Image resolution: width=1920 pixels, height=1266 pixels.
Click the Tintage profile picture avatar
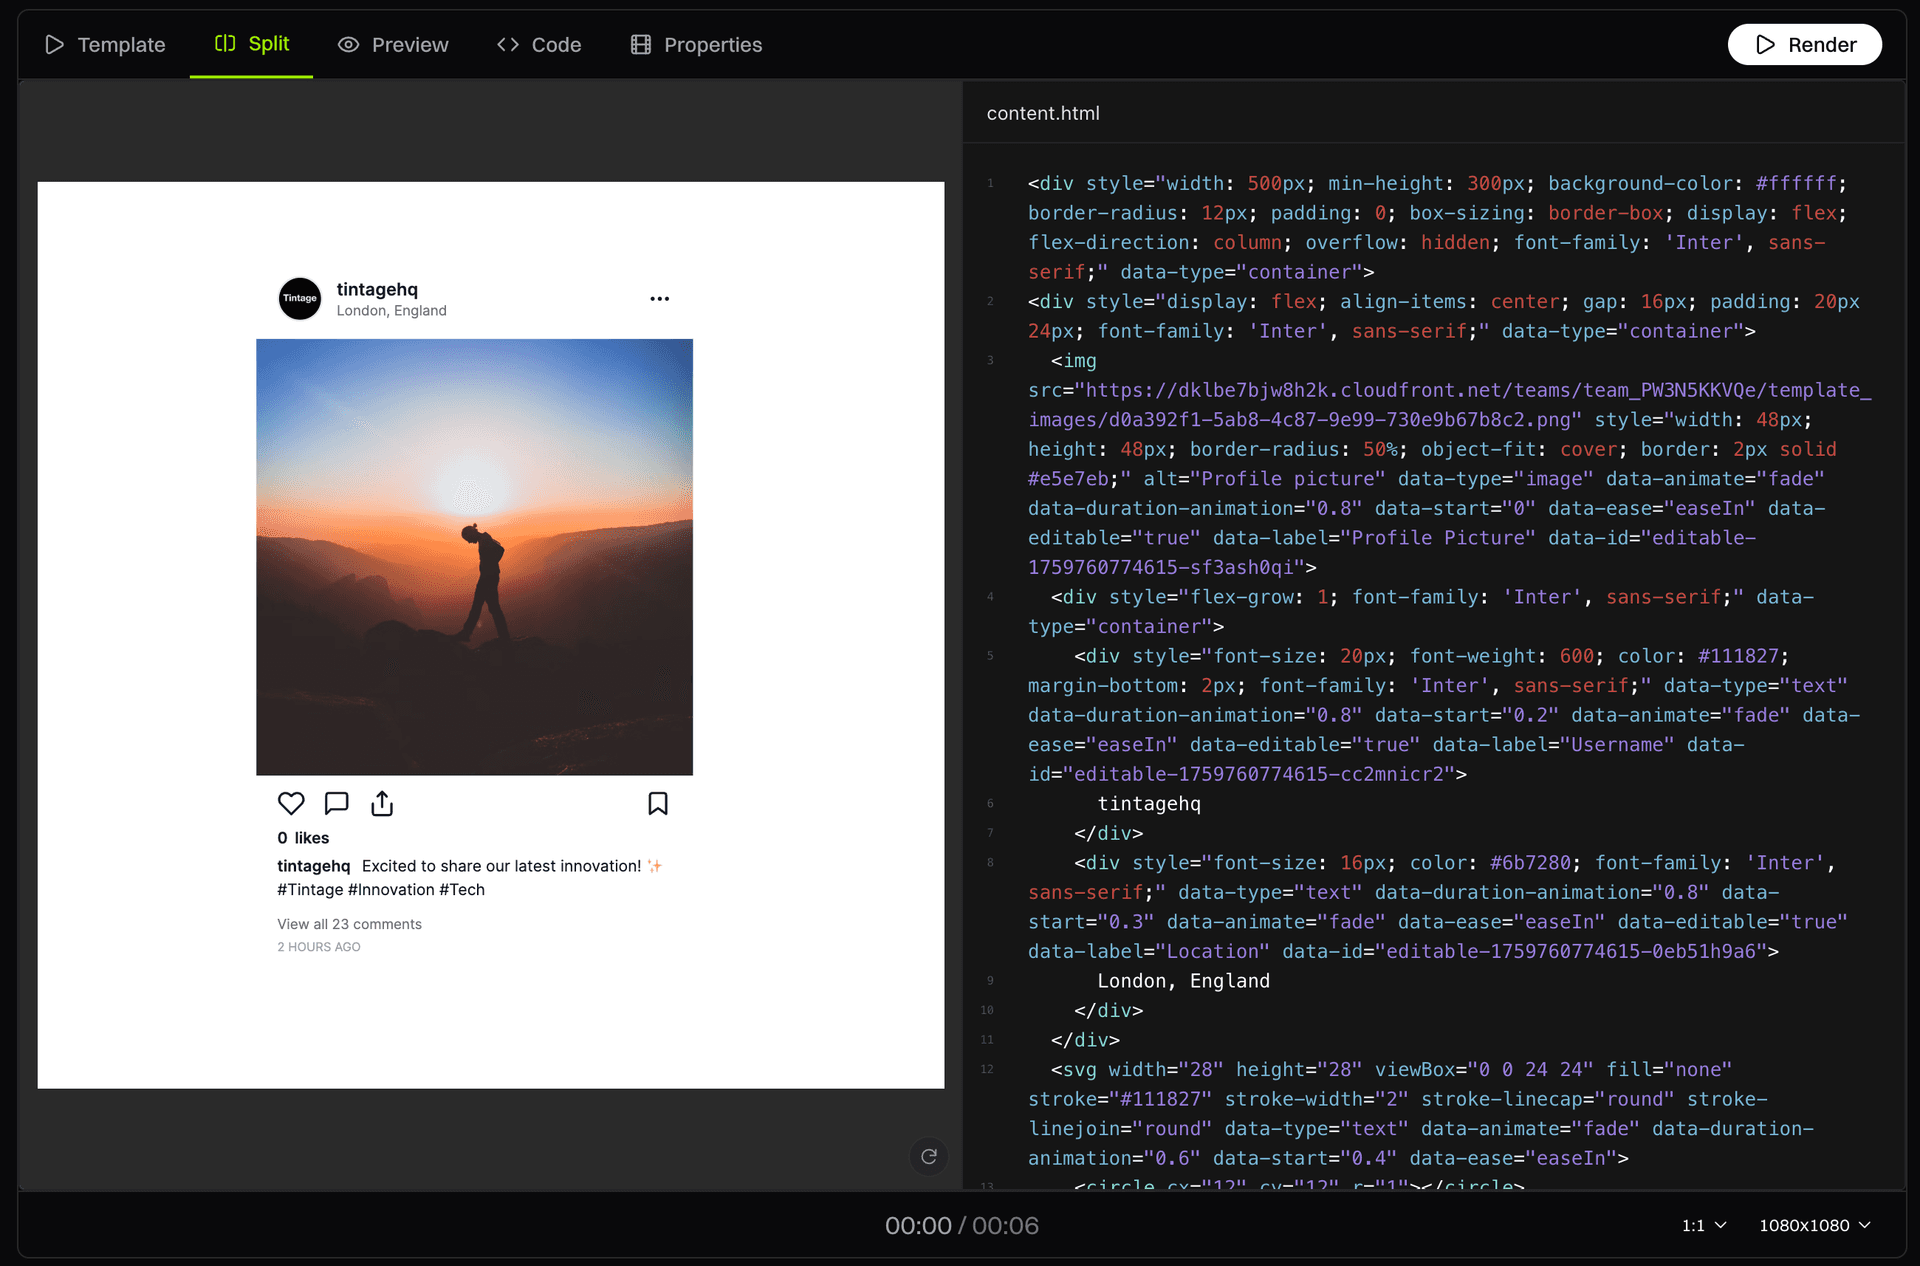299,298
